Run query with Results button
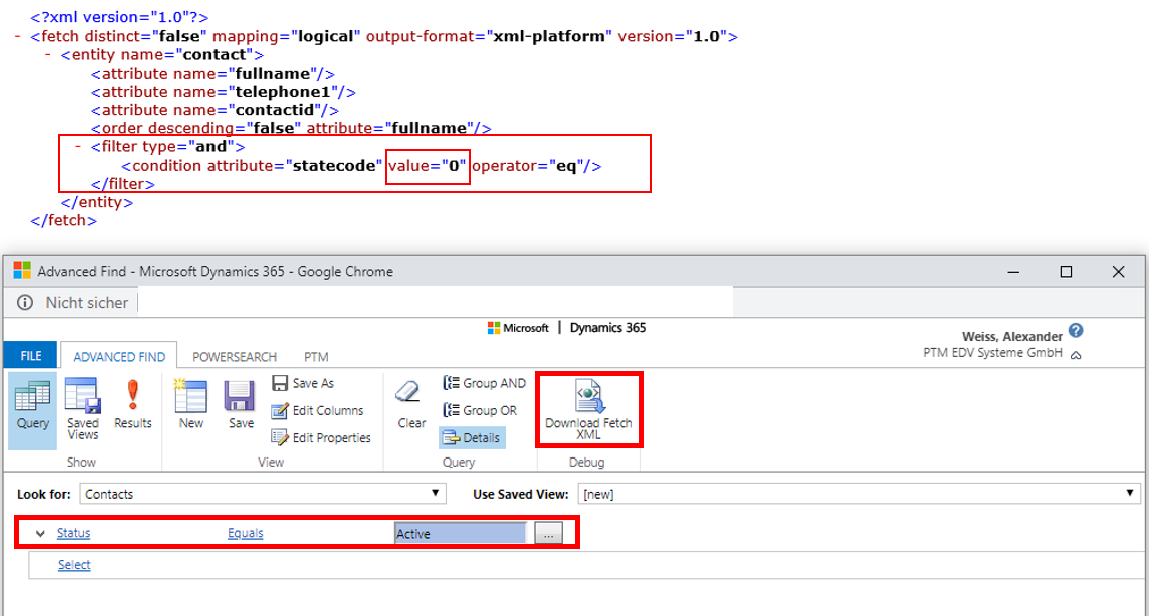Screen dimensions: 1149x616 [x=133, y=404]
